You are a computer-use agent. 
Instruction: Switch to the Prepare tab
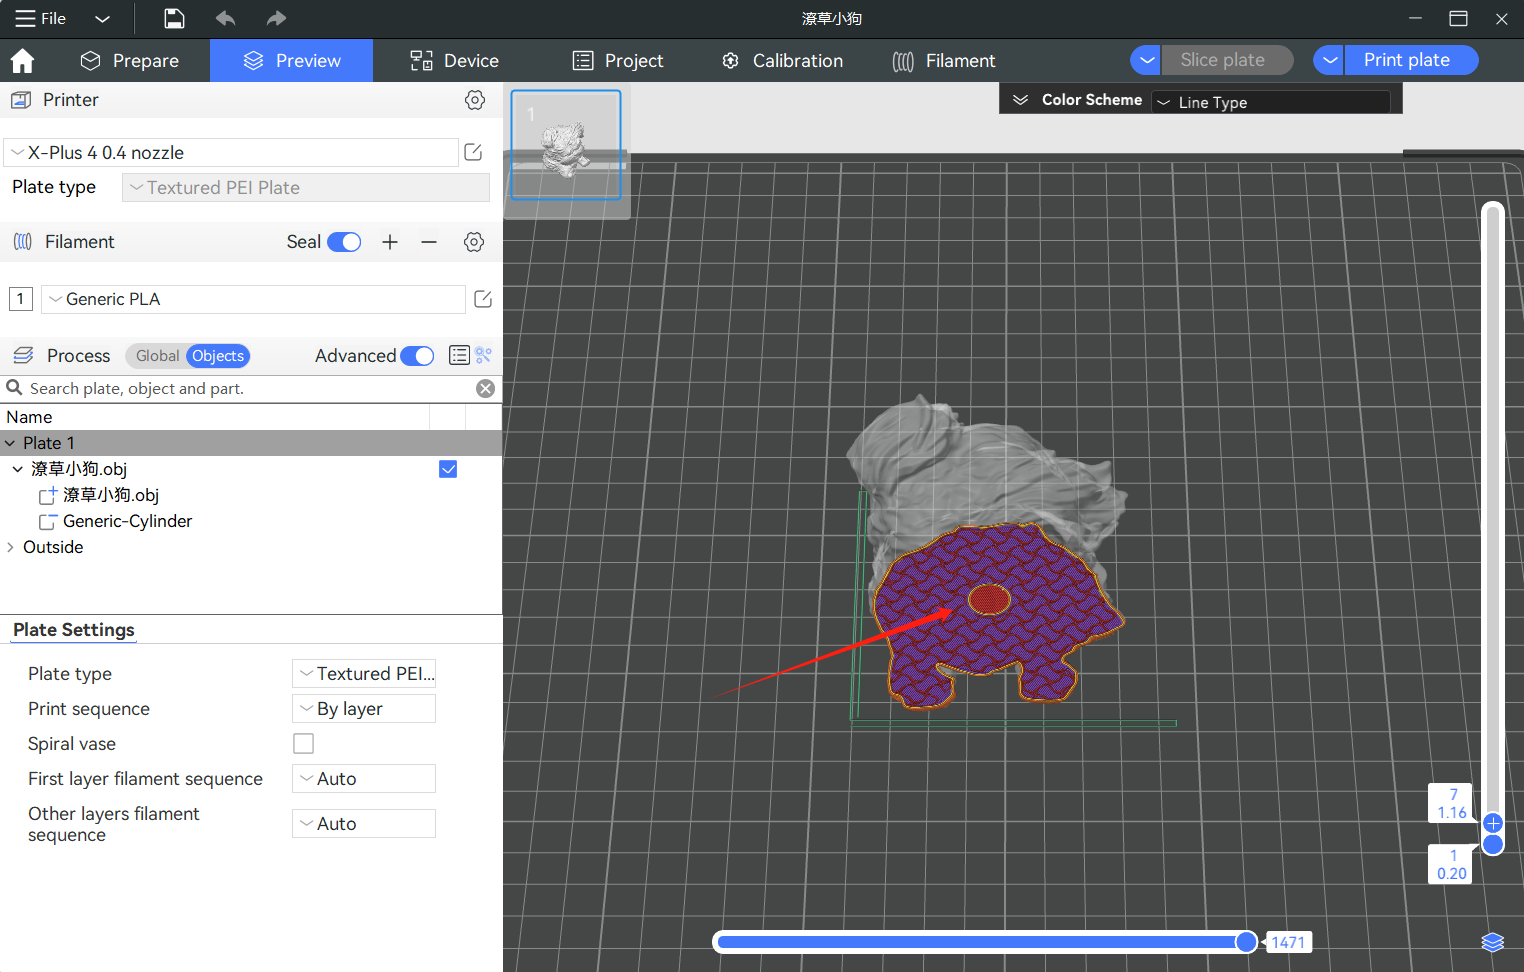pyautogui.click(x=130, y=61)
